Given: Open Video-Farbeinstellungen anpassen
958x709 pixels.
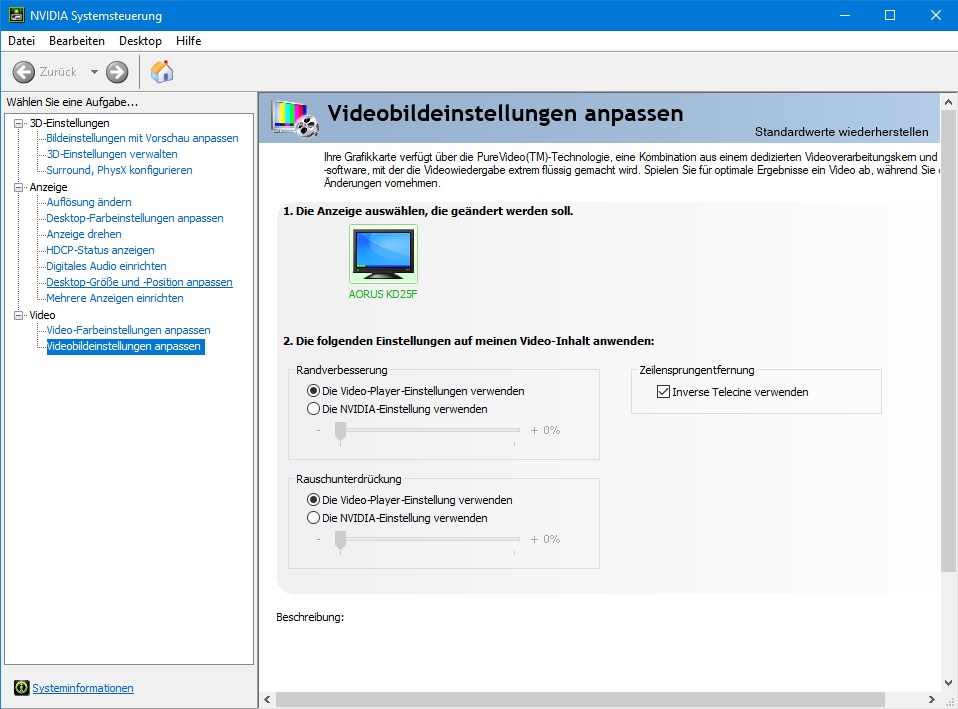Looking at the screenshot, I should pyautogui.click(x=128, y=330).
